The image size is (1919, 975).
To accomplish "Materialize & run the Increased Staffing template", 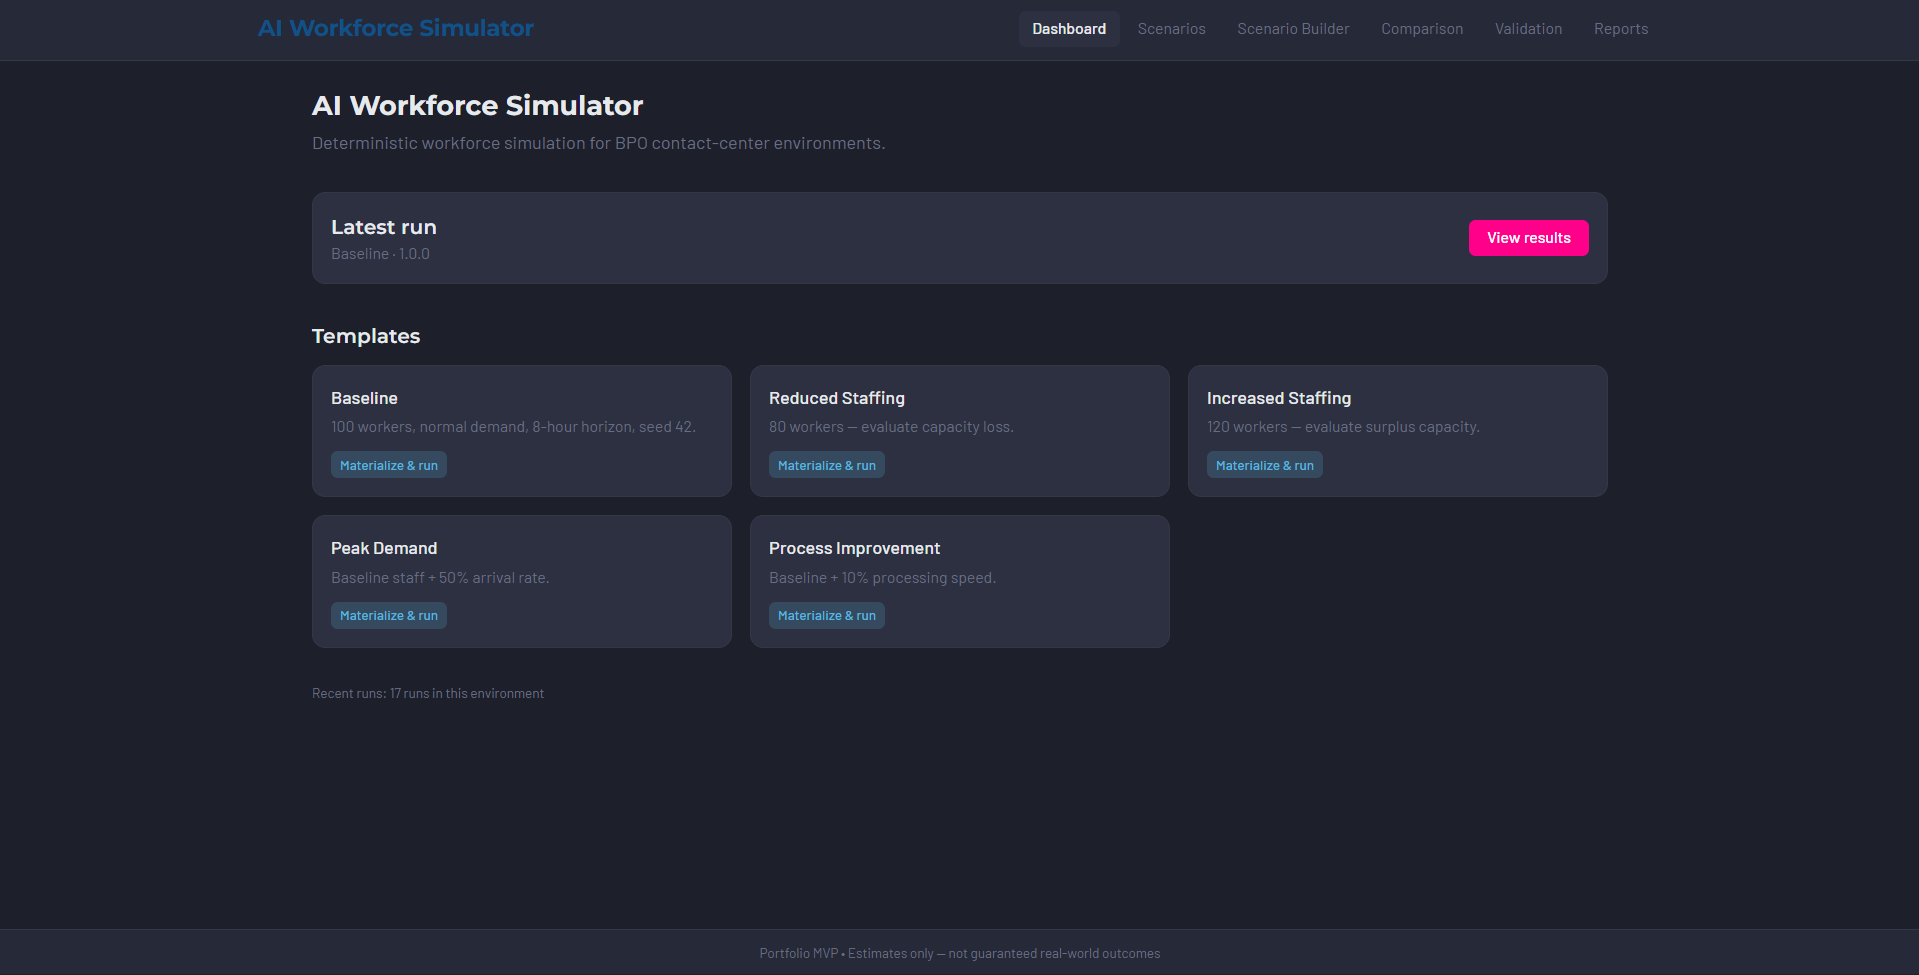I will pos(1265,465).
